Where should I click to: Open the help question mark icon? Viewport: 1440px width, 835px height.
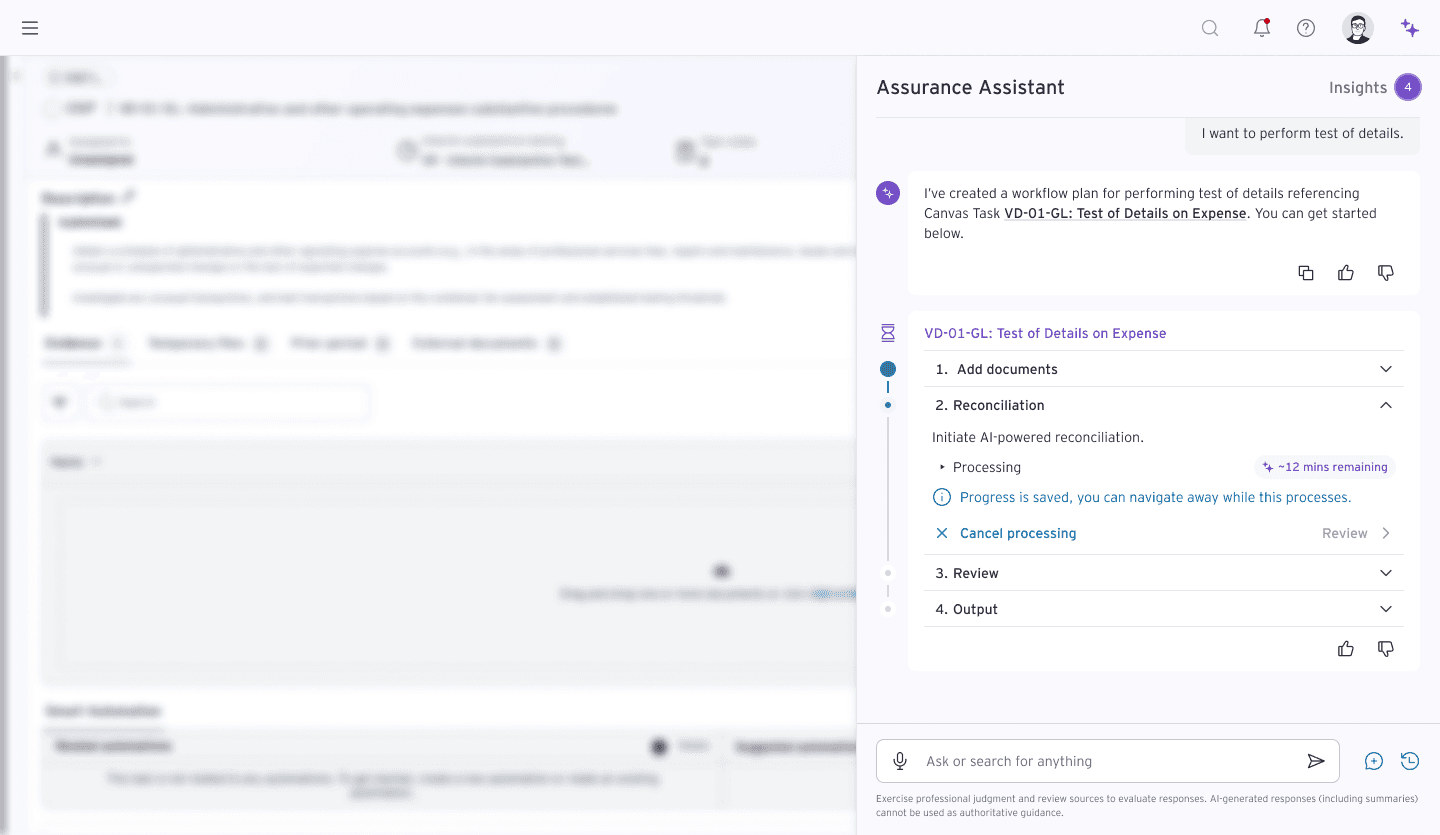pos(1306,28)
